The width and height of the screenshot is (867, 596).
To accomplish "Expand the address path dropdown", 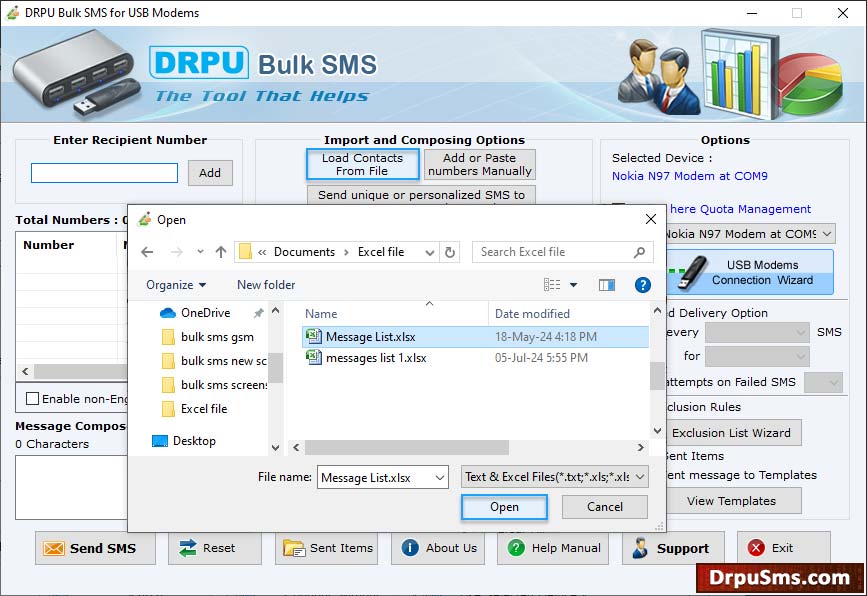I will point(430,252).
